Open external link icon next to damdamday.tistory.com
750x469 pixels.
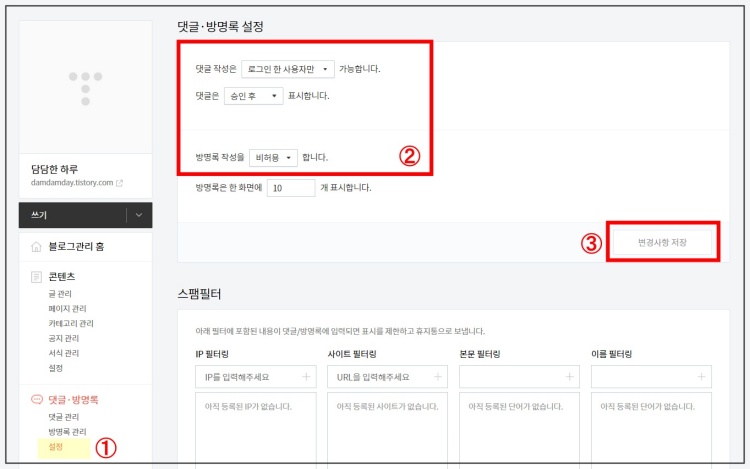click(x=120, y=183)
